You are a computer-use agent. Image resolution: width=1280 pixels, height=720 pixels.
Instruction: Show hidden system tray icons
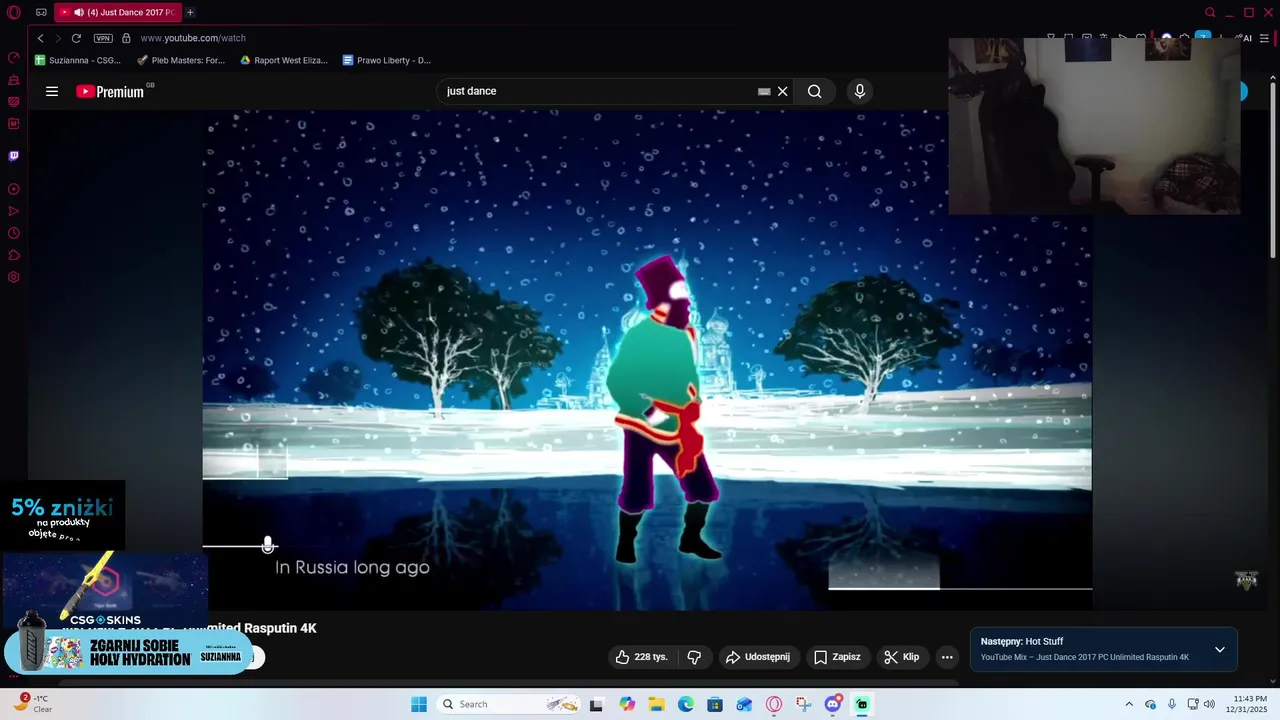coord(1129,704)
